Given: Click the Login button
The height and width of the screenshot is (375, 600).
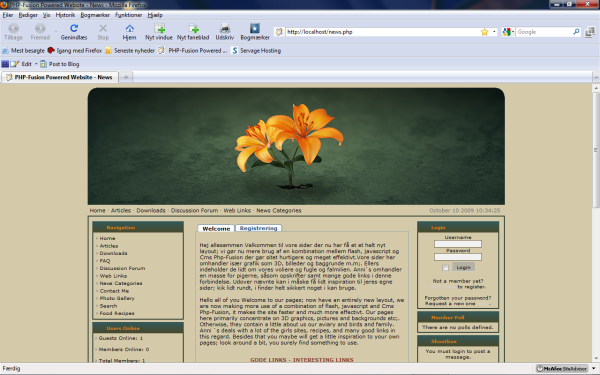Looking at the screenshot, I should (463, 267).
